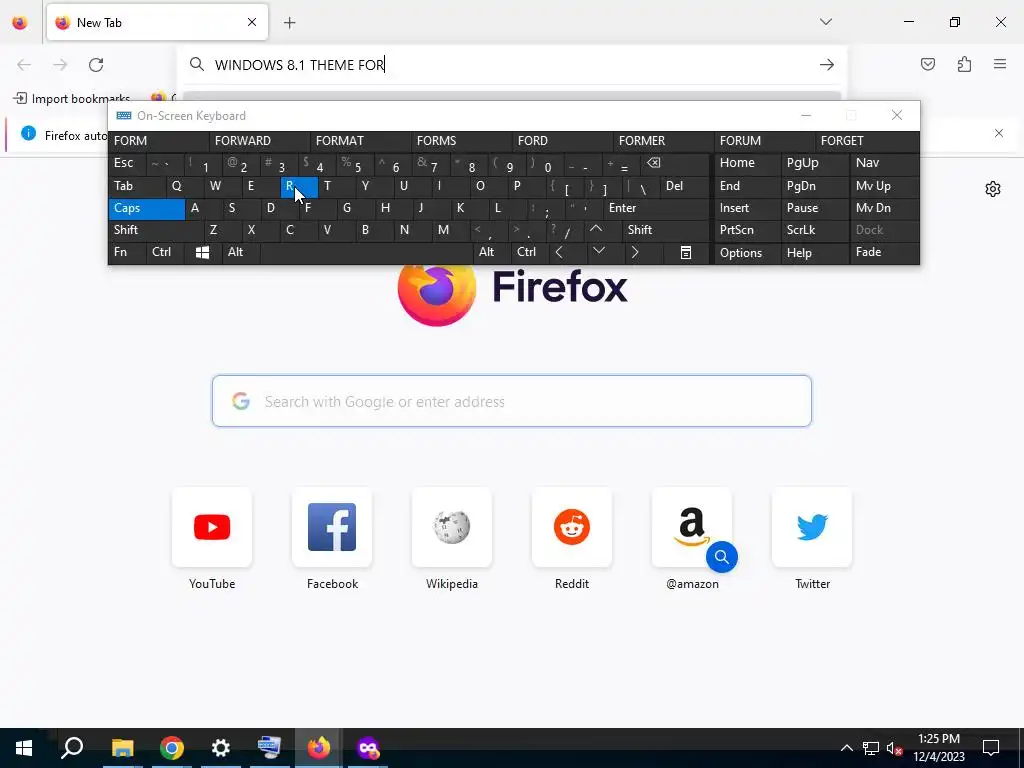Toggle the left Alt key
Viewport: 1024px width, 768px height.
click(241, 252)
